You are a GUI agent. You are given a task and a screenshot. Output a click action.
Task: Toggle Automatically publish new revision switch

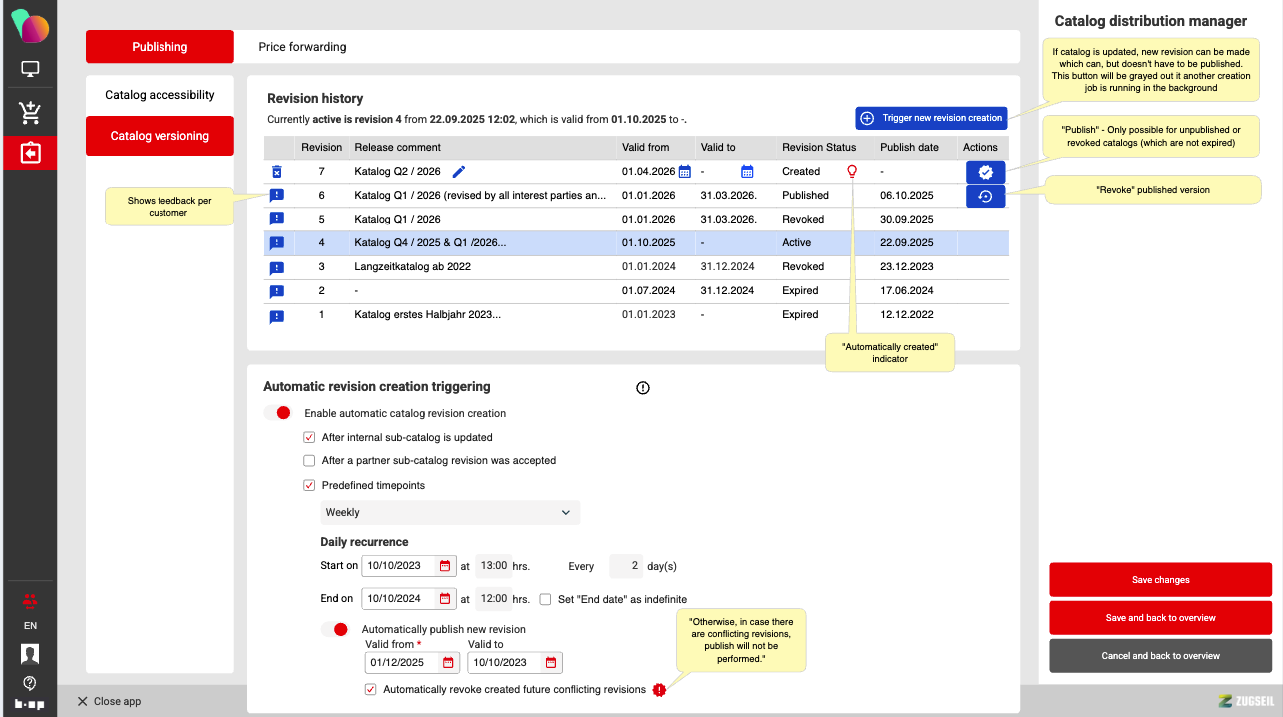(335, 629)
